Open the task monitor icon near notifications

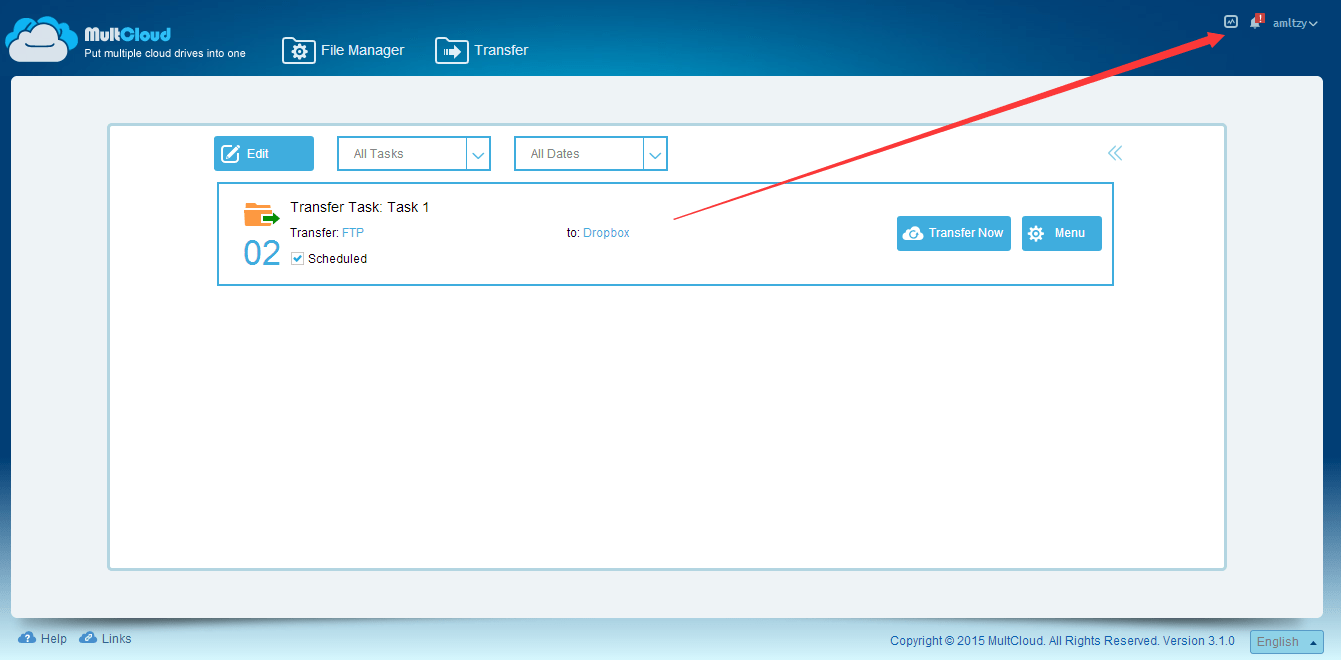[x=1230, y=21]
